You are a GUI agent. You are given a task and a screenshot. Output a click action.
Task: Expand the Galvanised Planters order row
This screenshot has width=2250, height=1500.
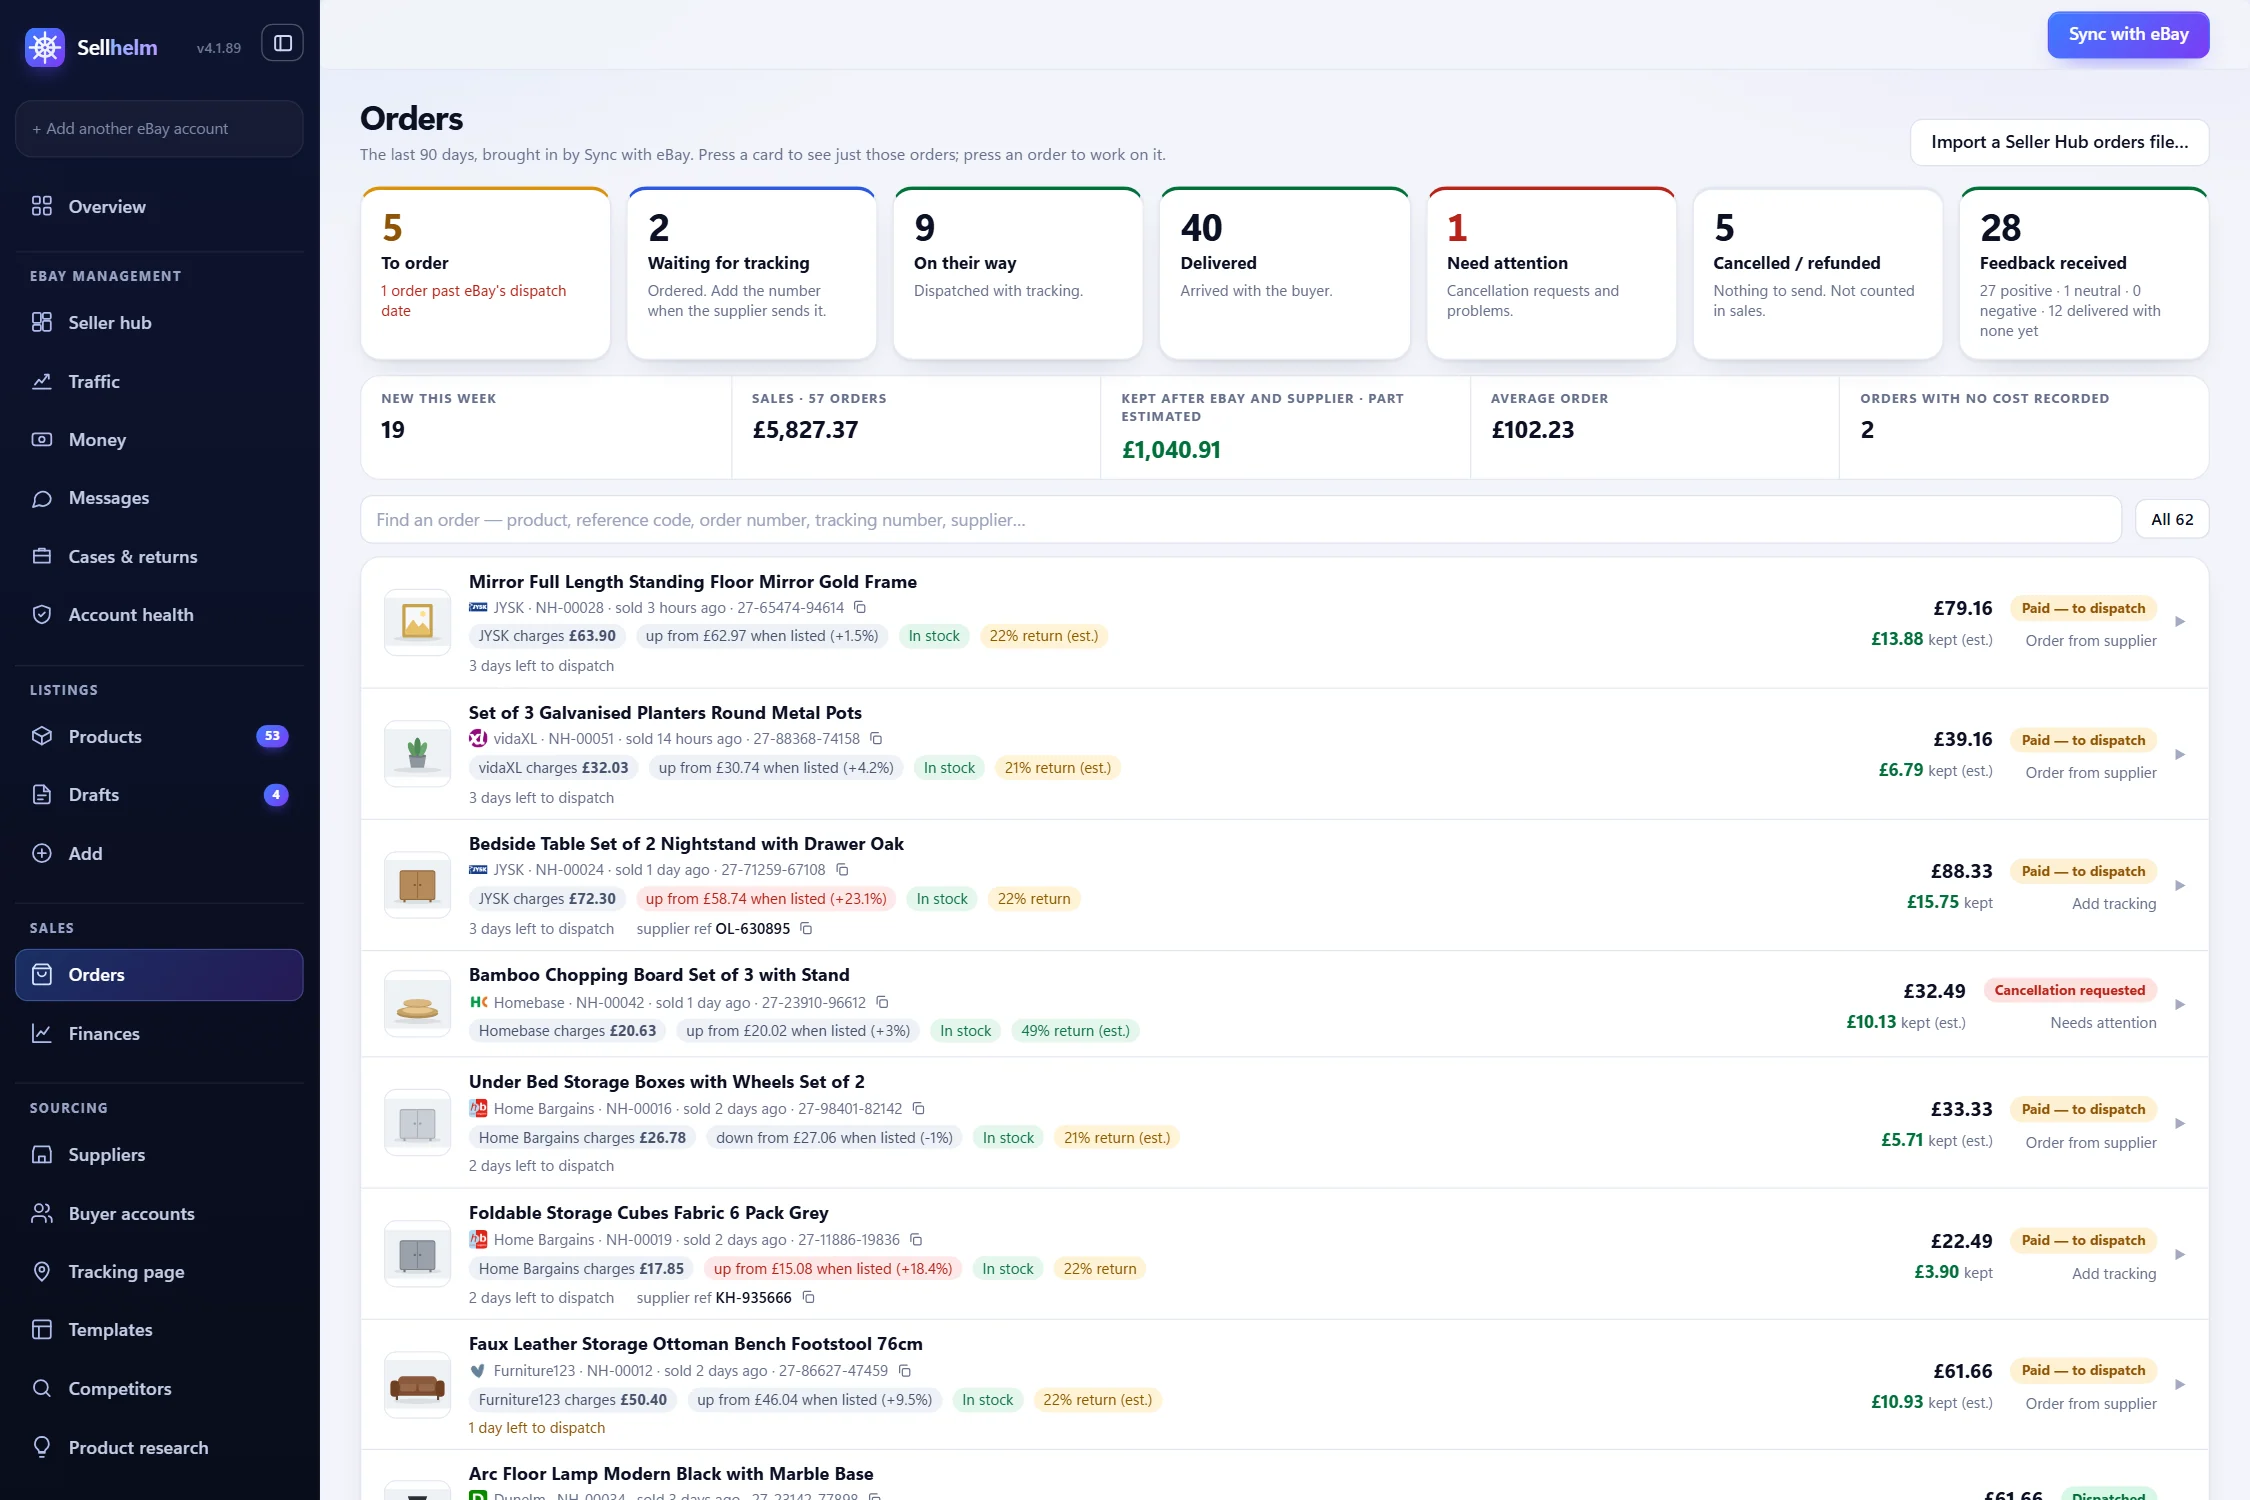(2180, 754)
